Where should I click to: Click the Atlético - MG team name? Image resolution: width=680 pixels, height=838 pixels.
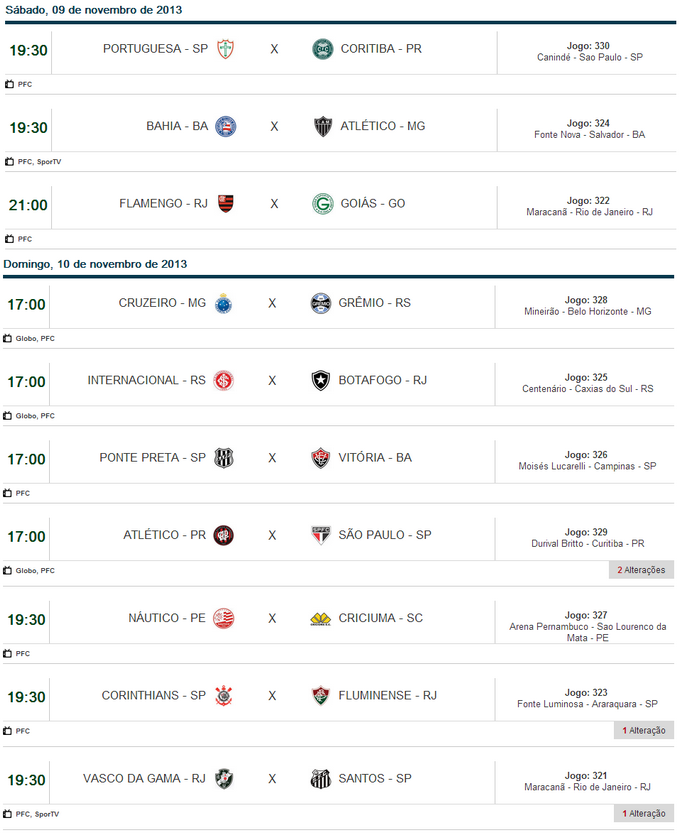point(382,127)
